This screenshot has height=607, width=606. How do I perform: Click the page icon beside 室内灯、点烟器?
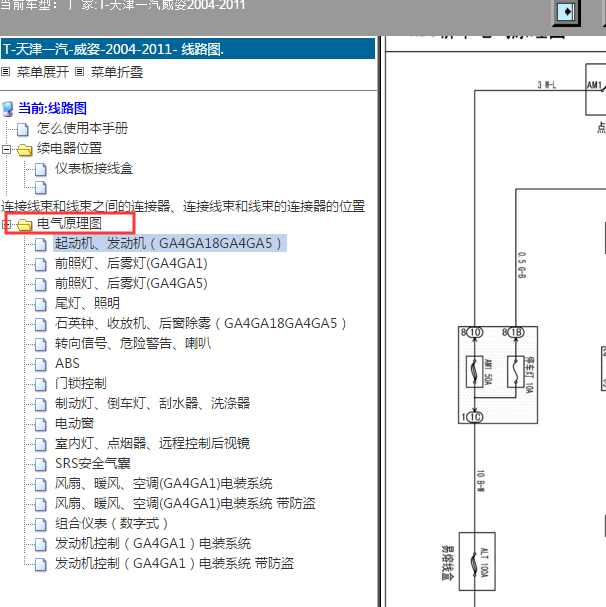pyautogui.click(x=41, y=444)
